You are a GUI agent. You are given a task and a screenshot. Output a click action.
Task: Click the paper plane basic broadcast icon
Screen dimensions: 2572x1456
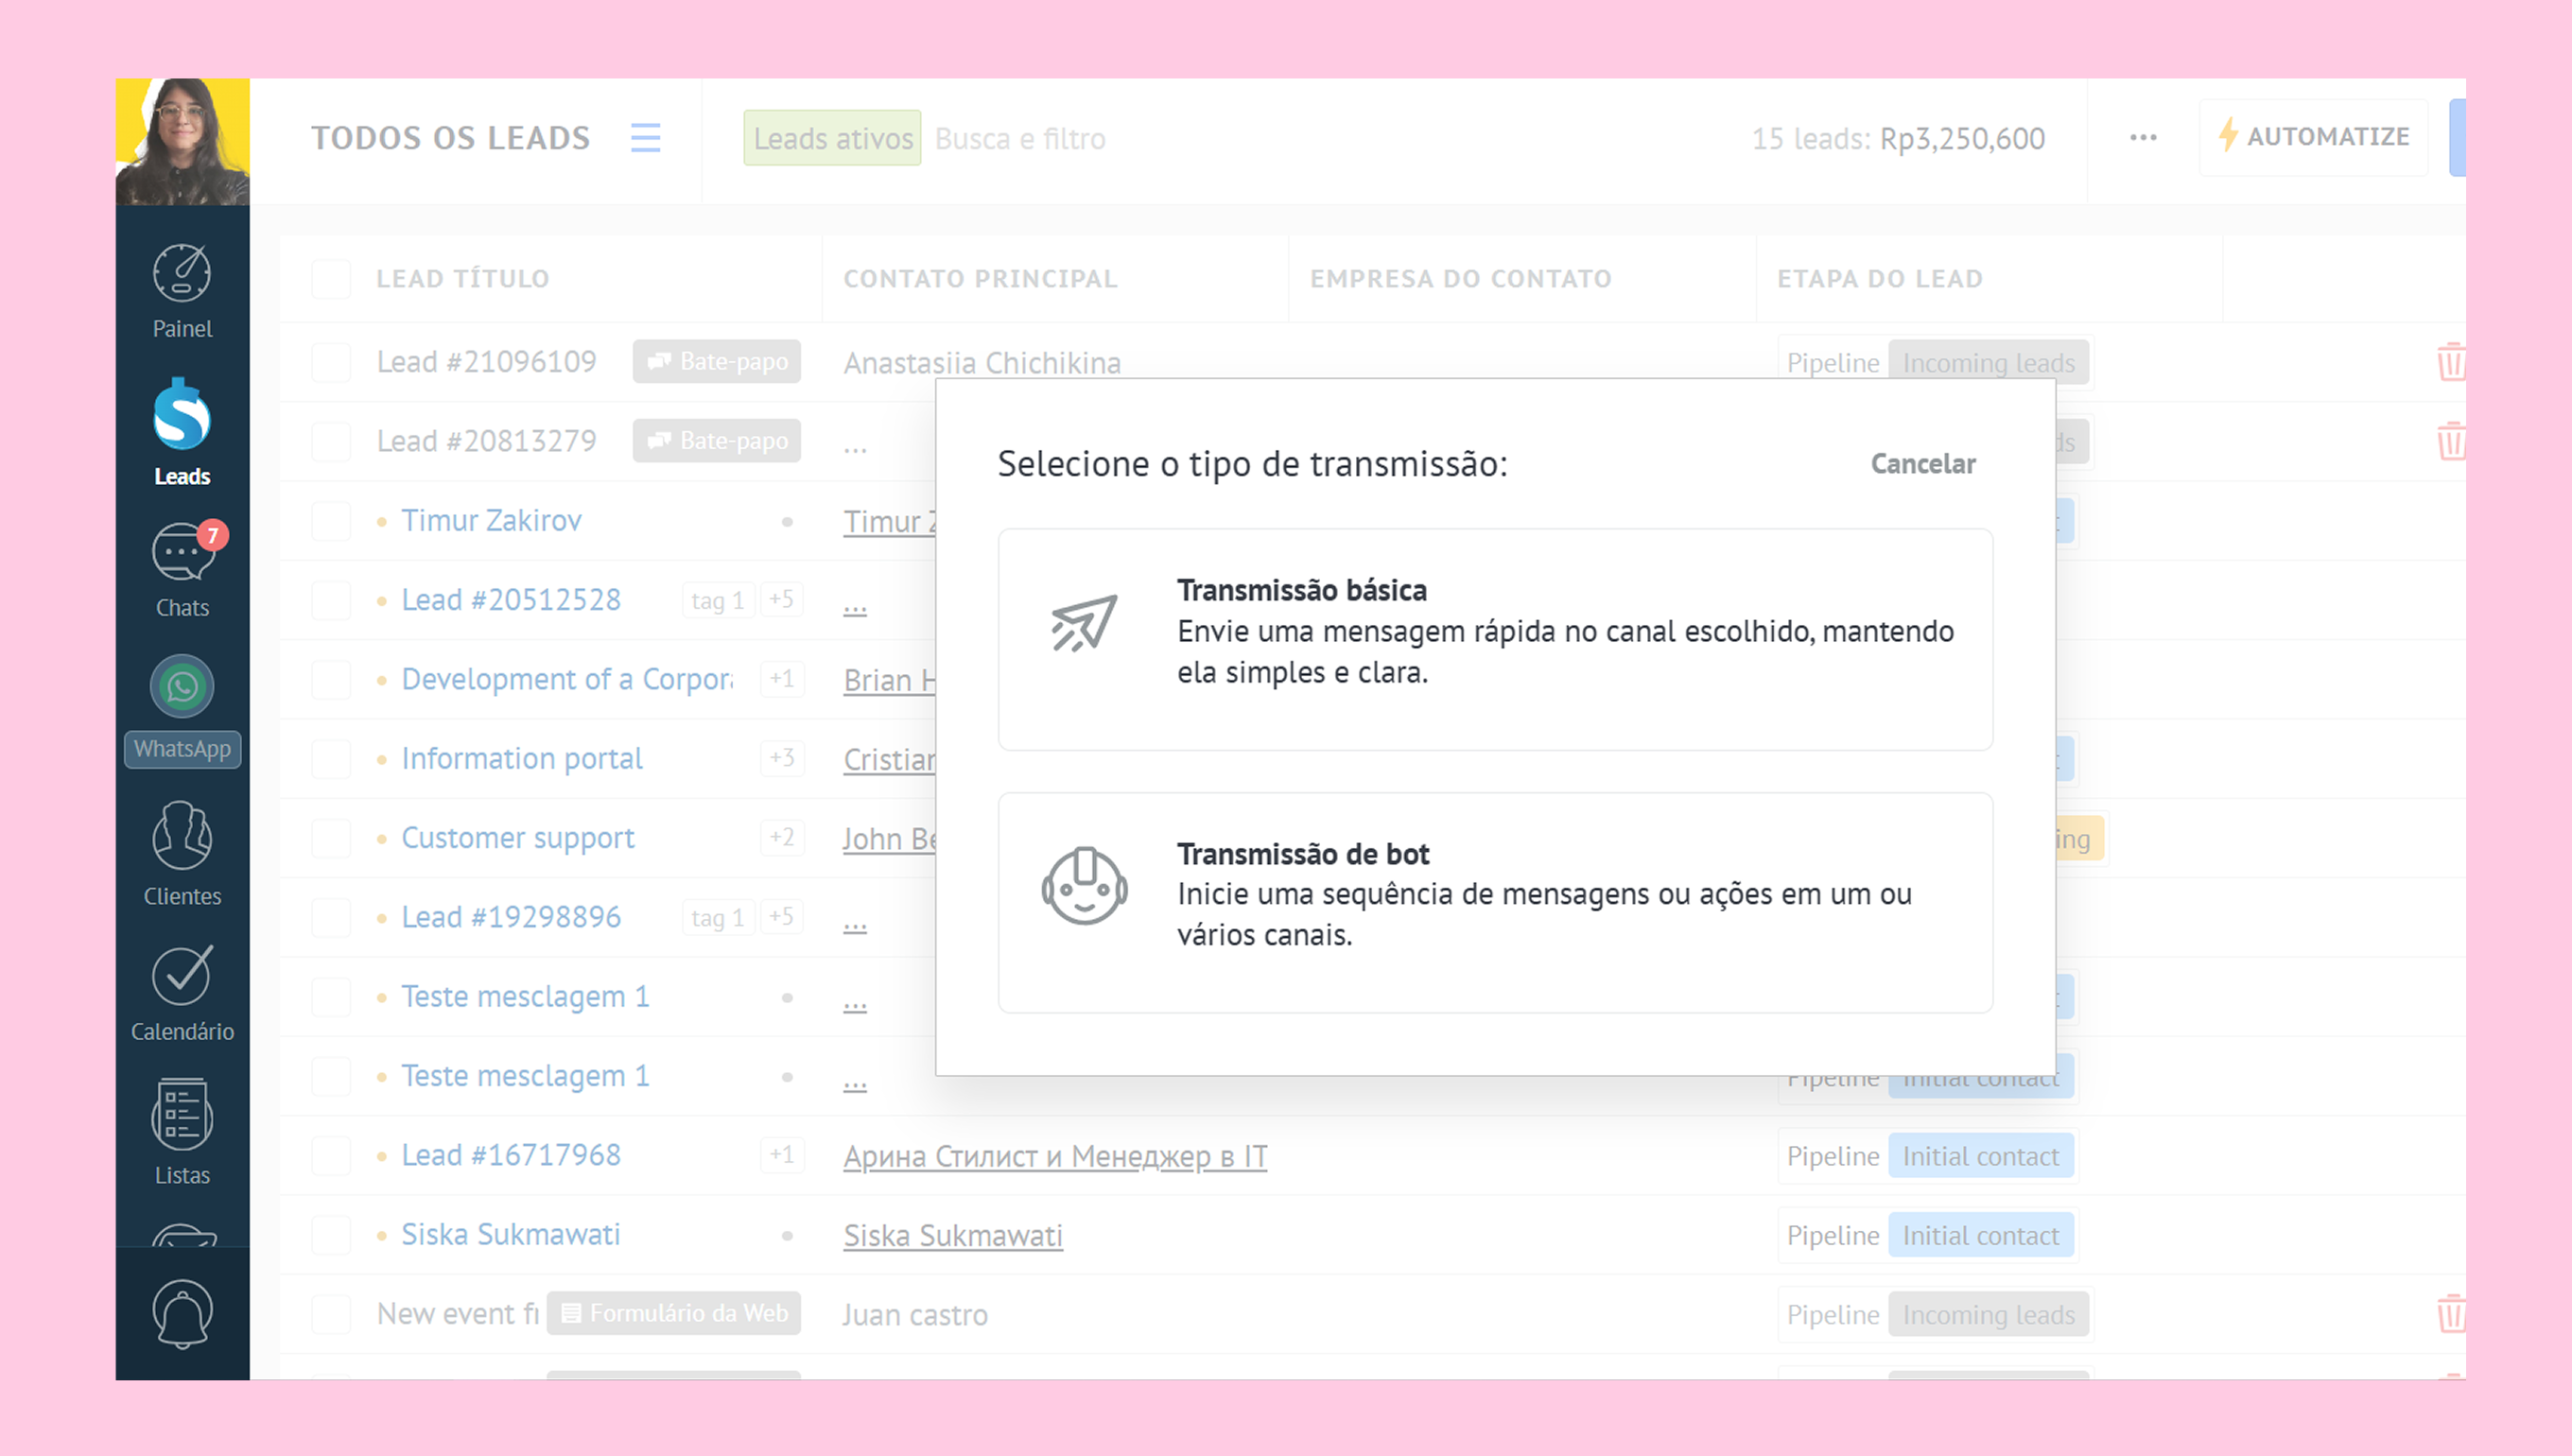coord(1084,623)
